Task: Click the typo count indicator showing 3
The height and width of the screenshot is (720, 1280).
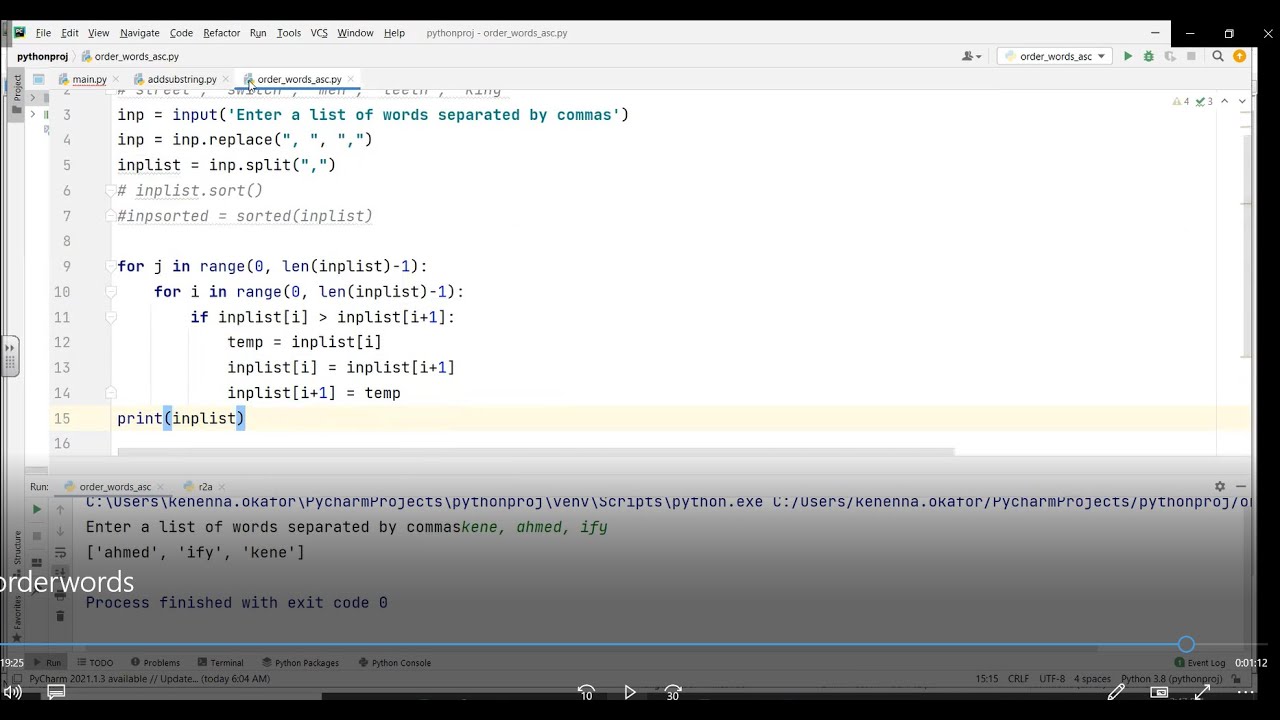Action: pyautogui.click(x=1204, y=101)
